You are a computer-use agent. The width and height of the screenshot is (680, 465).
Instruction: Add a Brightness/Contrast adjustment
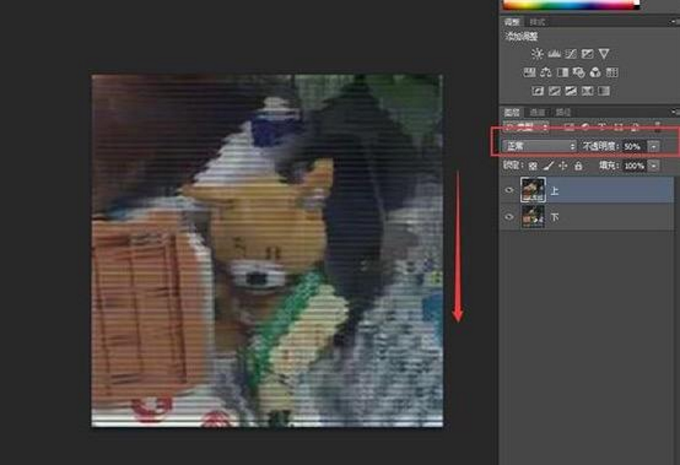(537, 54)
